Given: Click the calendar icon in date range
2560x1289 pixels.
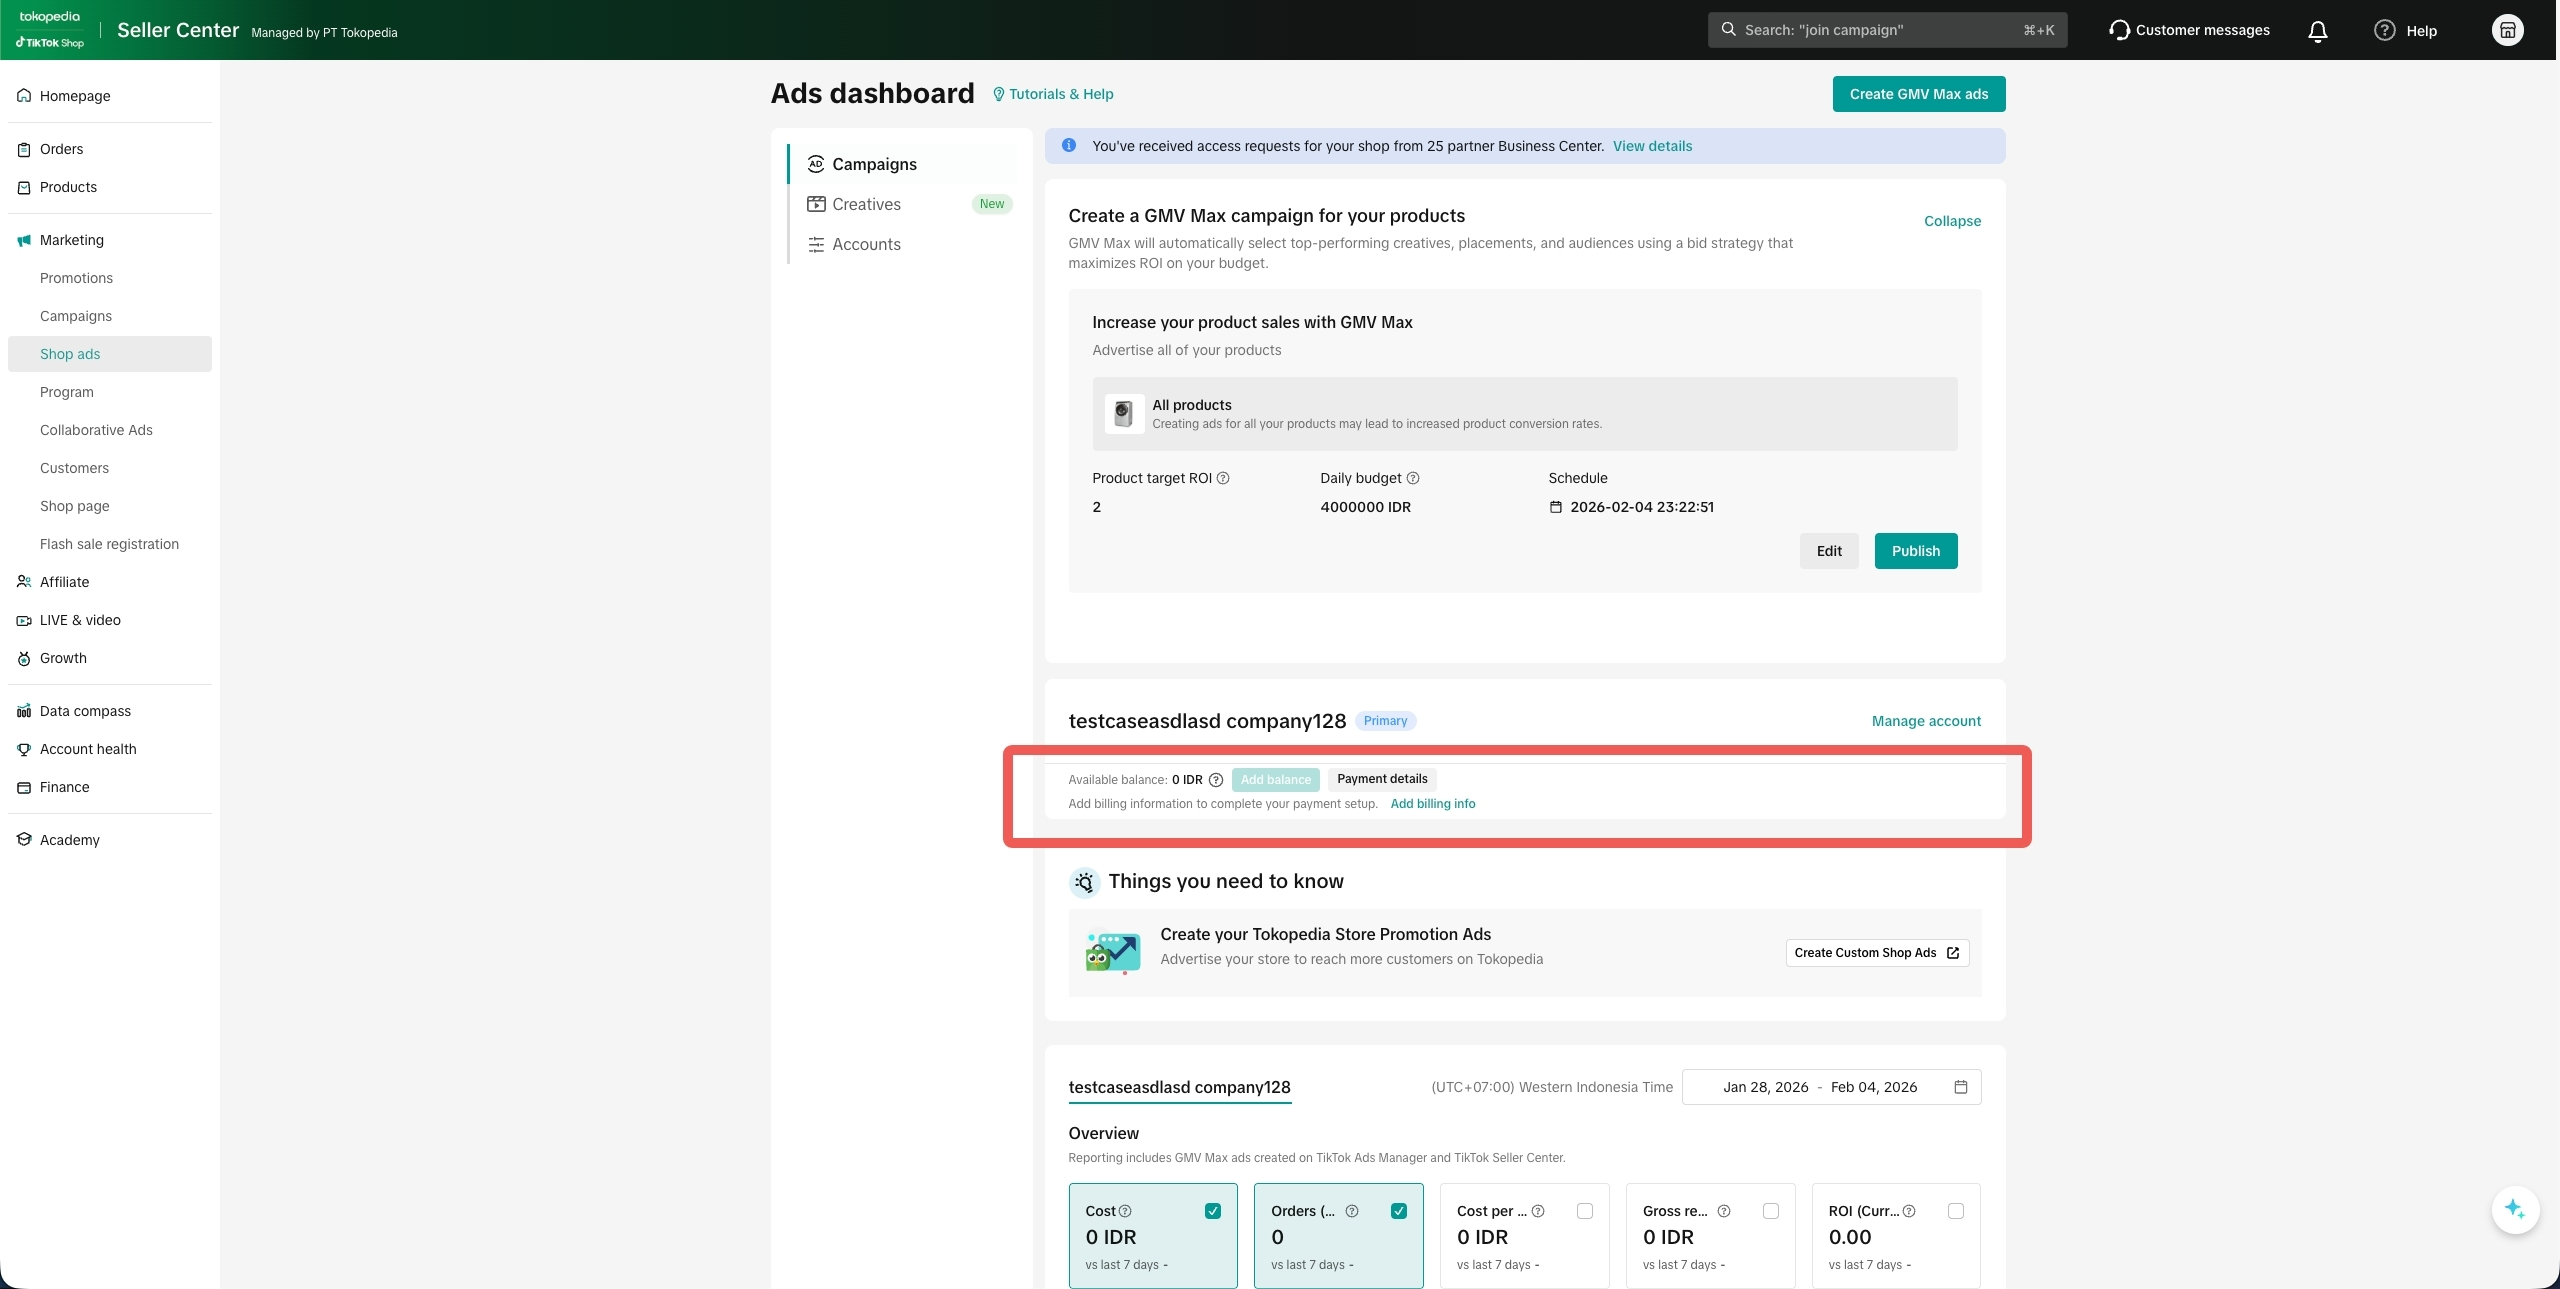Looking at the screenshot, I should (1960, 1087).
